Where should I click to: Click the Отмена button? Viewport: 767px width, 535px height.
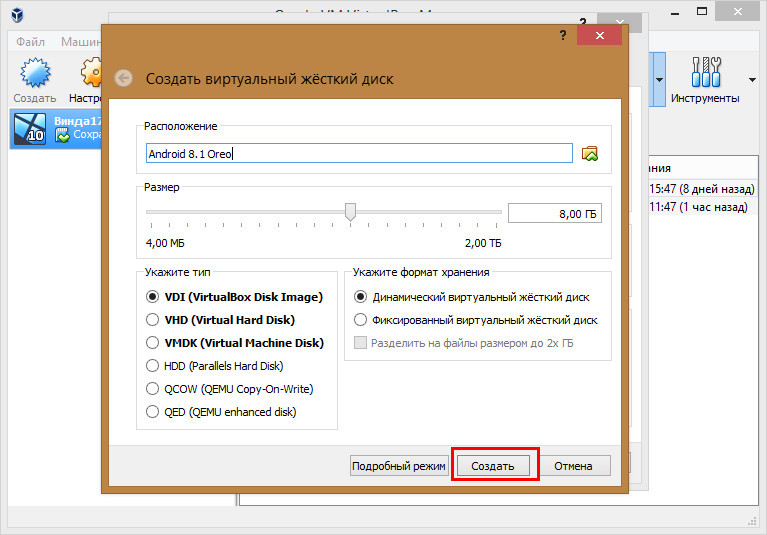[x=574, y=466]
